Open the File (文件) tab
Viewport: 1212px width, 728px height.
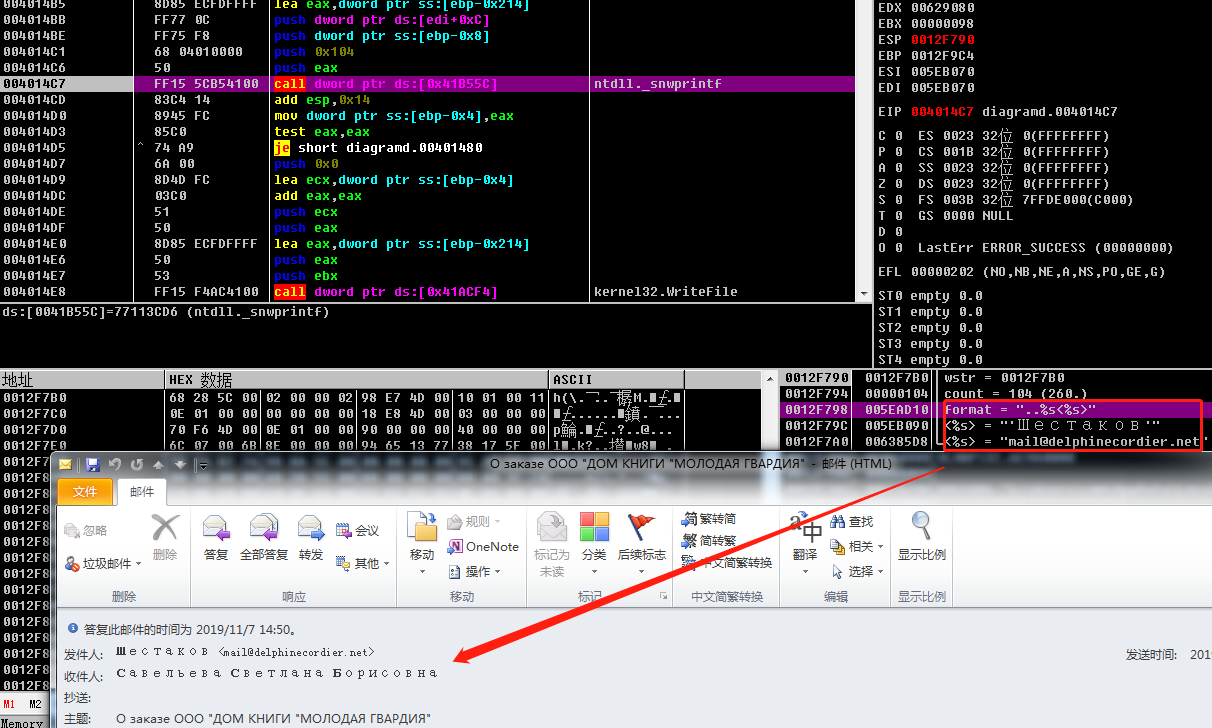click(x=85, y=492)
